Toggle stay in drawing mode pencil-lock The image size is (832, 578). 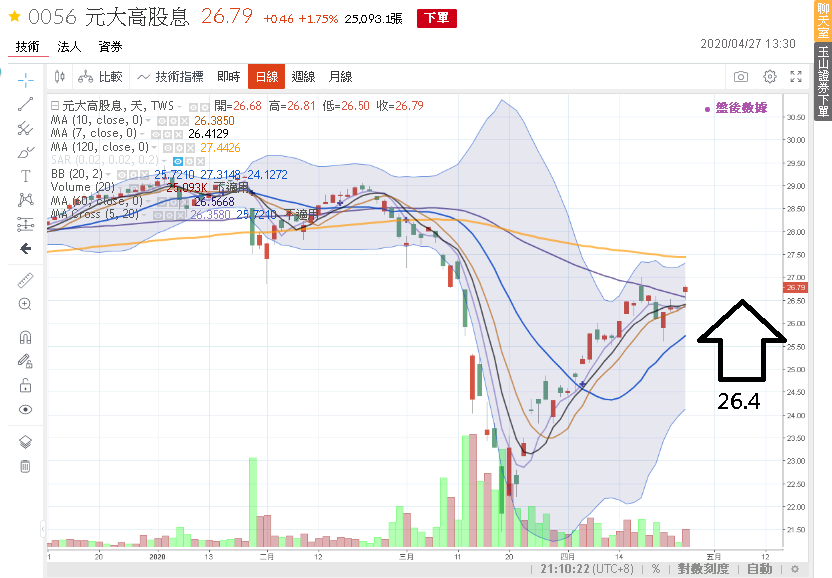(x=25, y=361)
